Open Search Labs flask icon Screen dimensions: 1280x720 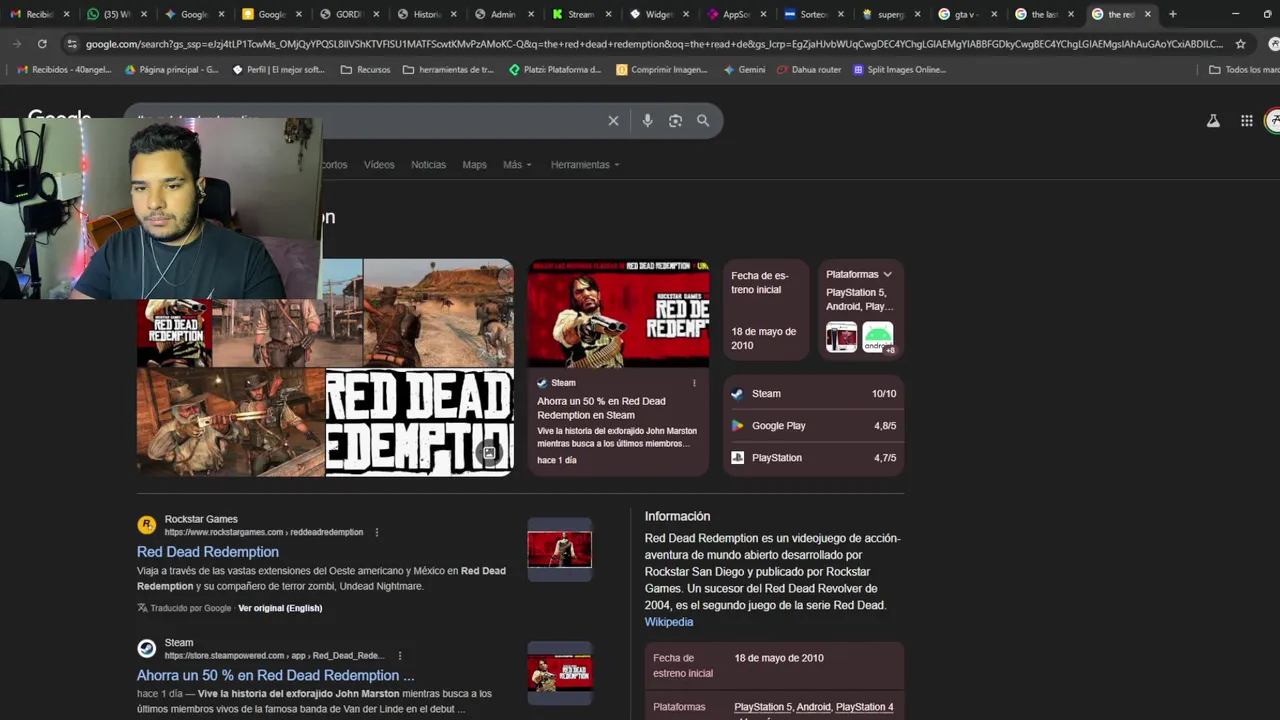point(1213,121)
